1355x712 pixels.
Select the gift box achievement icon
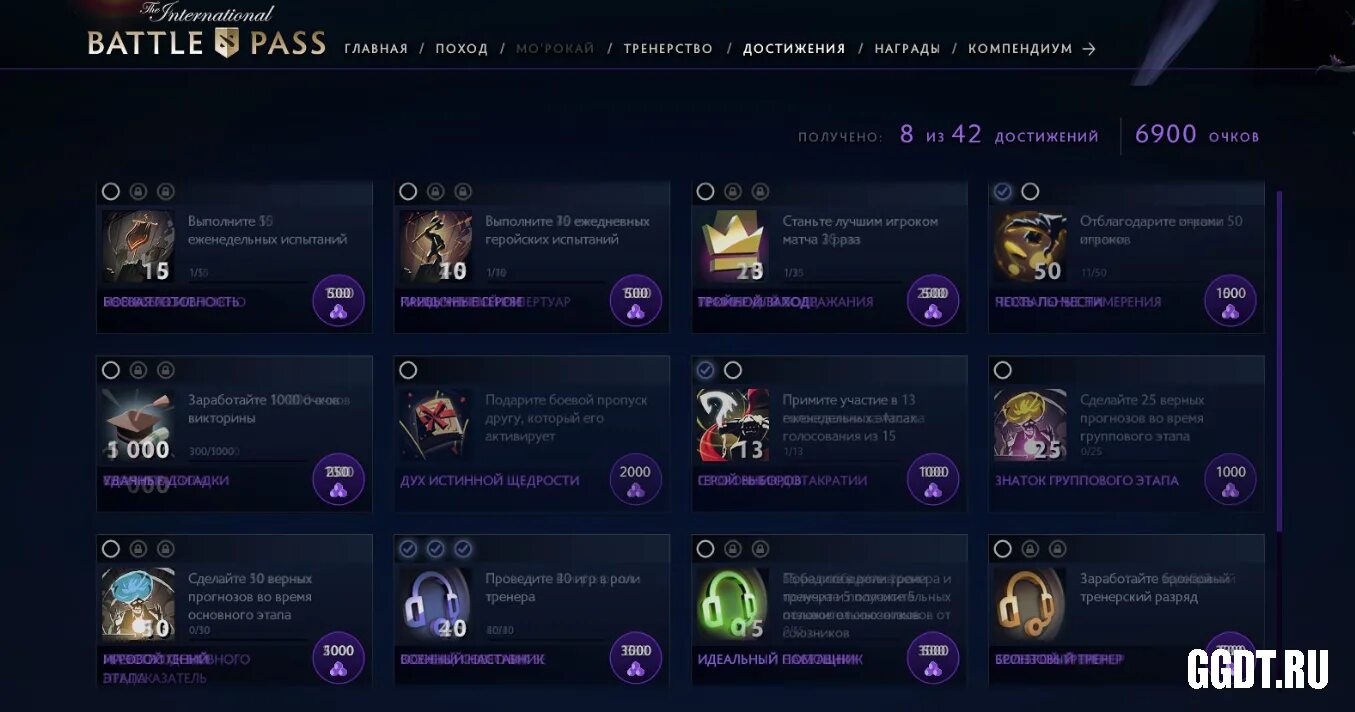click(x=435, y=425)
